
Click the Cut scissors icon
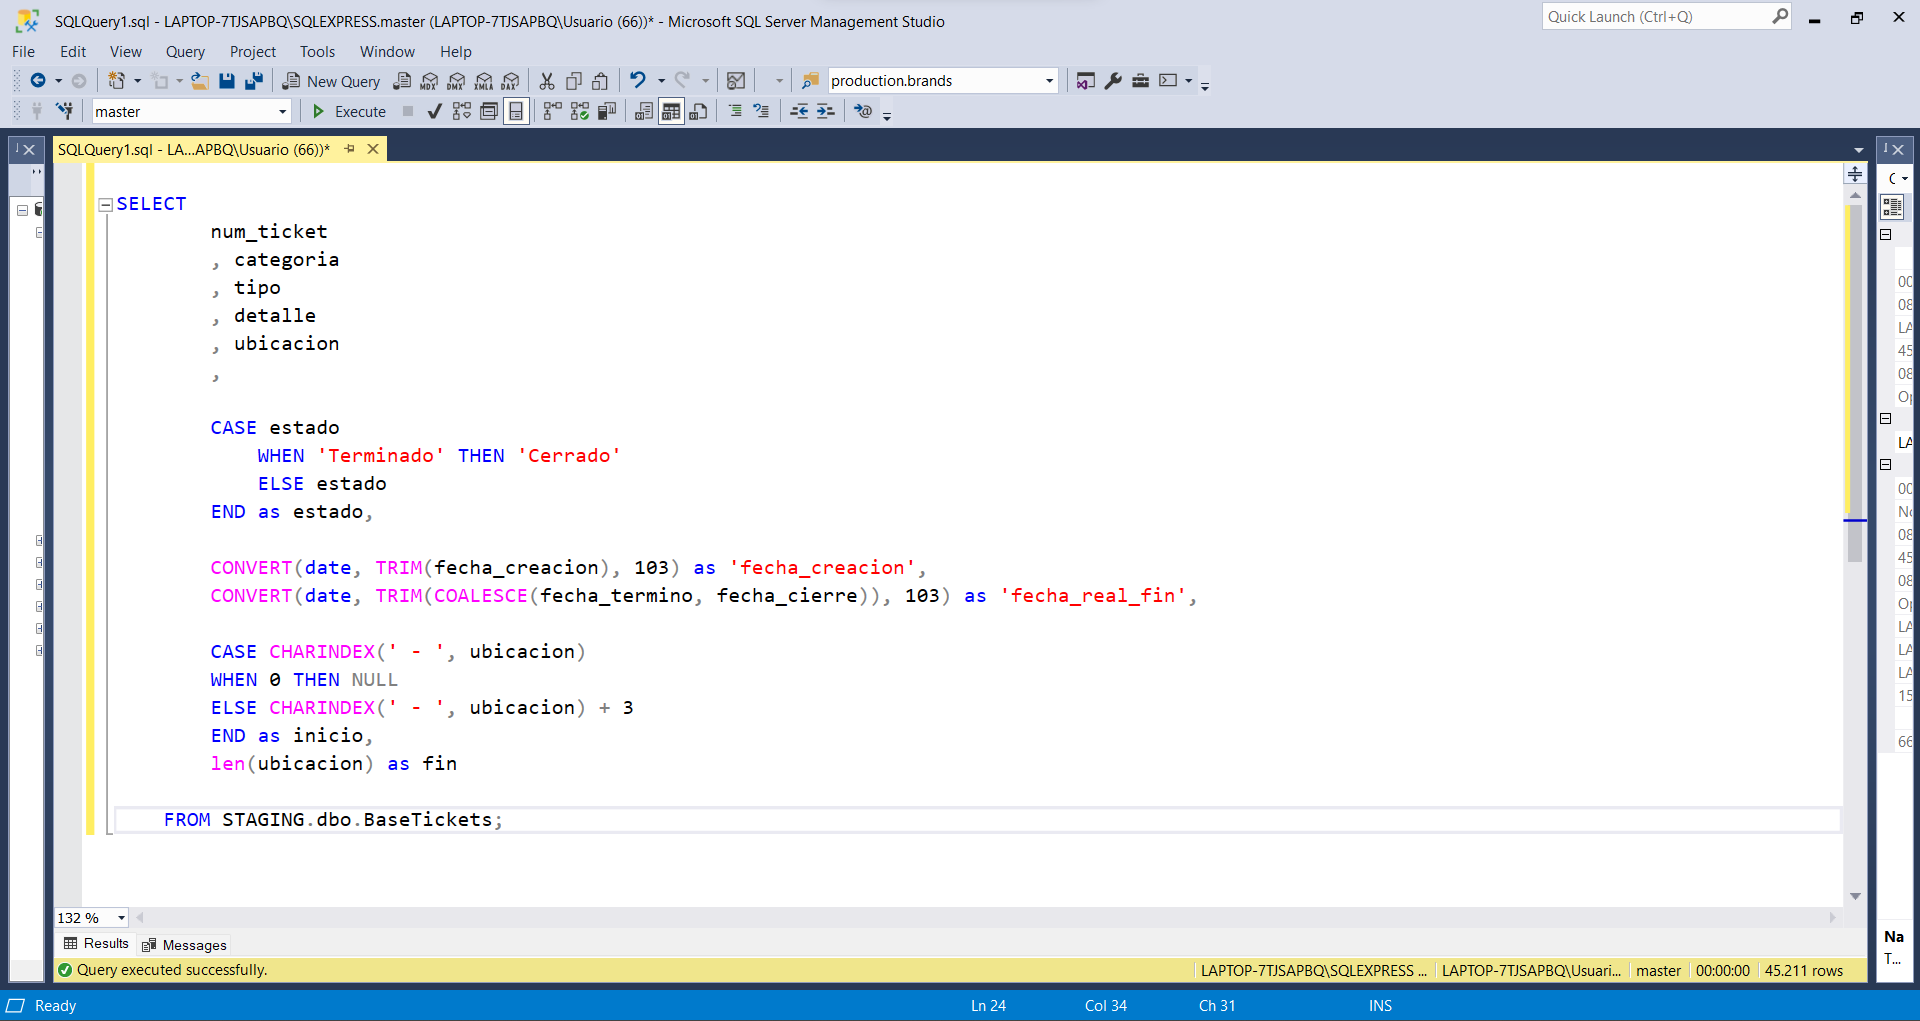pos(547,81)
